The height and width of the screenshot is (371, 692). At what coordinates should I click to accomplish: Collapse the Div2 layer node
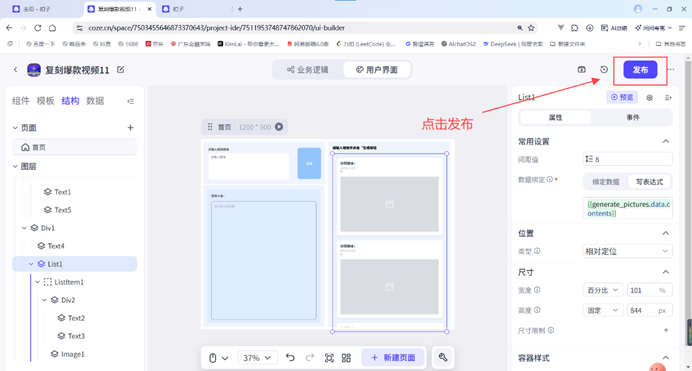pos(44,300)
